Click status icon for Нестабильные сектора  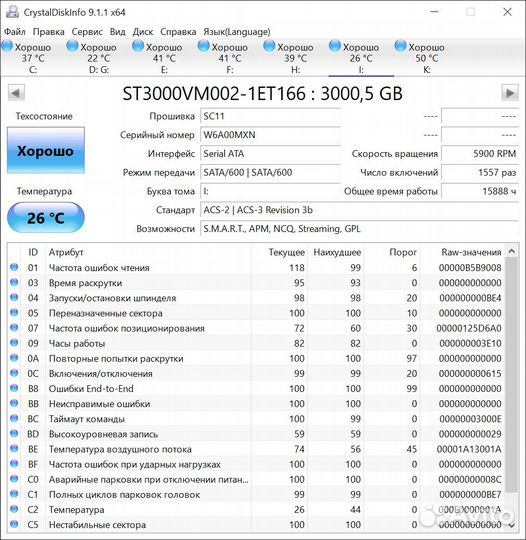pos(14,524)
